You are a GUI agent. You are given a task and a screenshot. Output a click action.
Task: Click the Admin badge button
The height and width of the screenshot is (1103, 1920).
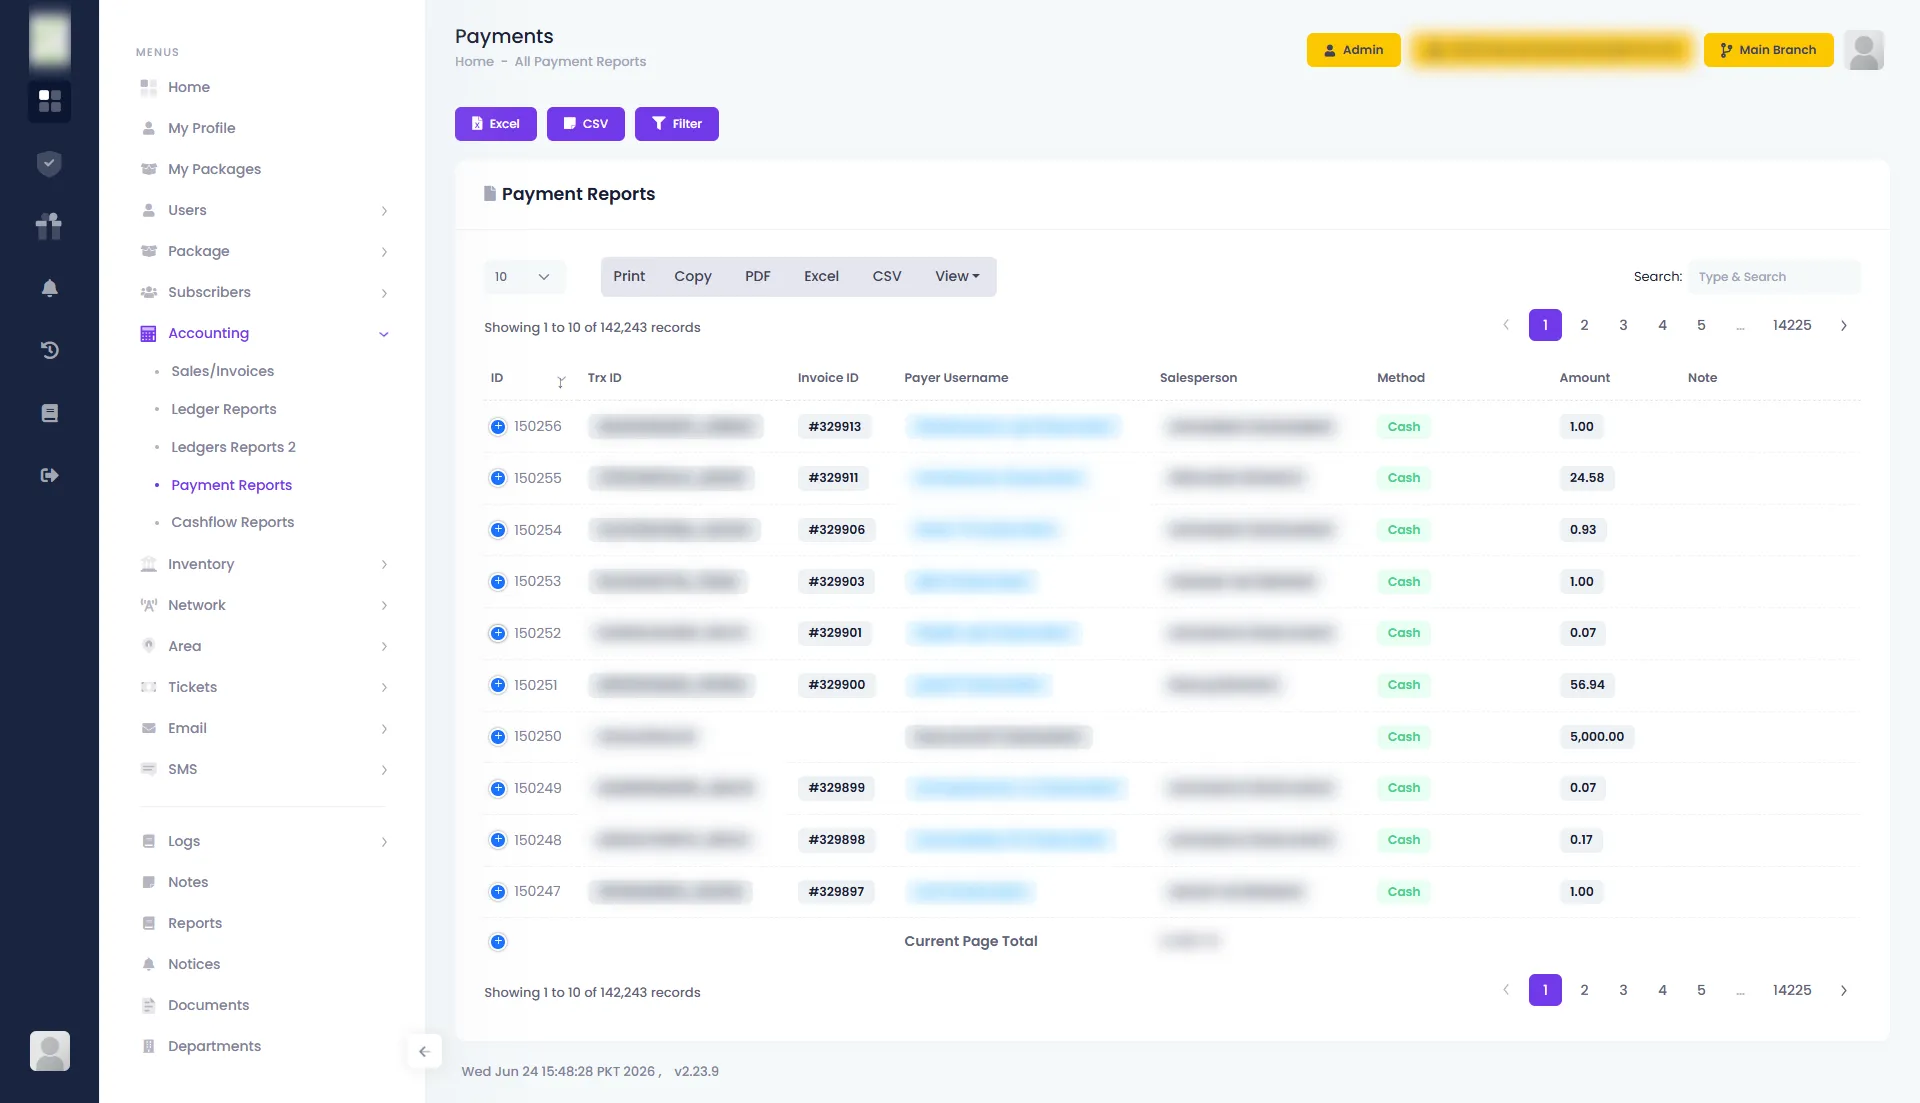tap(1353, 50)
